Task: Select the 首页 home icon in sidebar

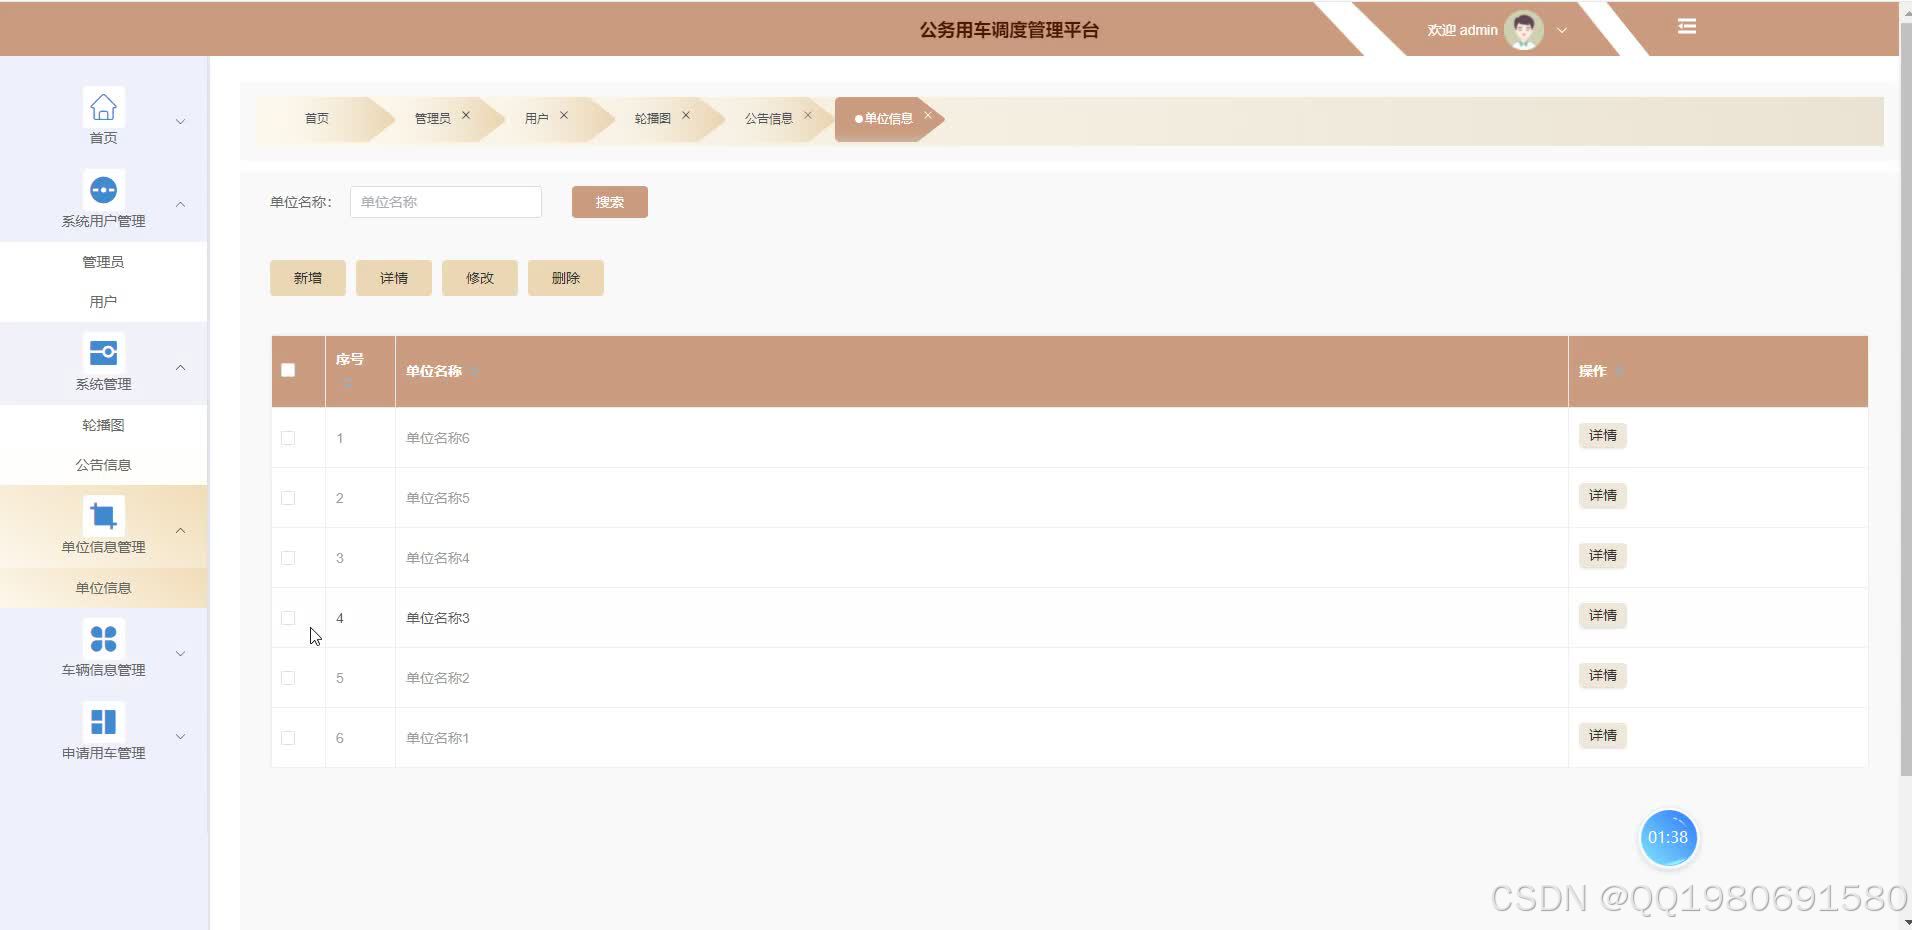Action: (103, 106)
